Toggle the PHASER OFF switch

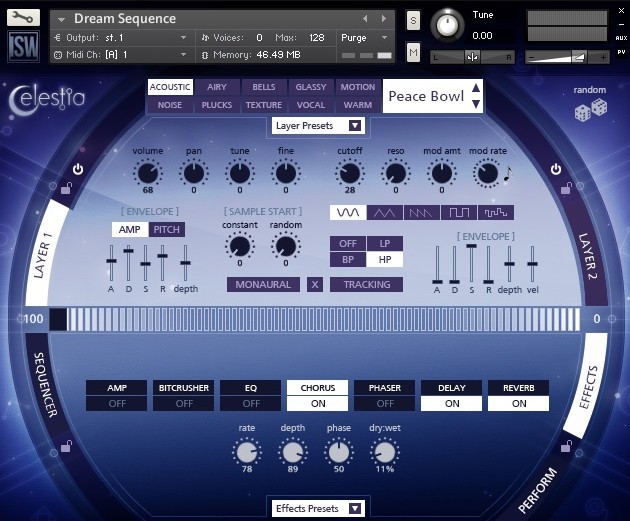(385, 403)
